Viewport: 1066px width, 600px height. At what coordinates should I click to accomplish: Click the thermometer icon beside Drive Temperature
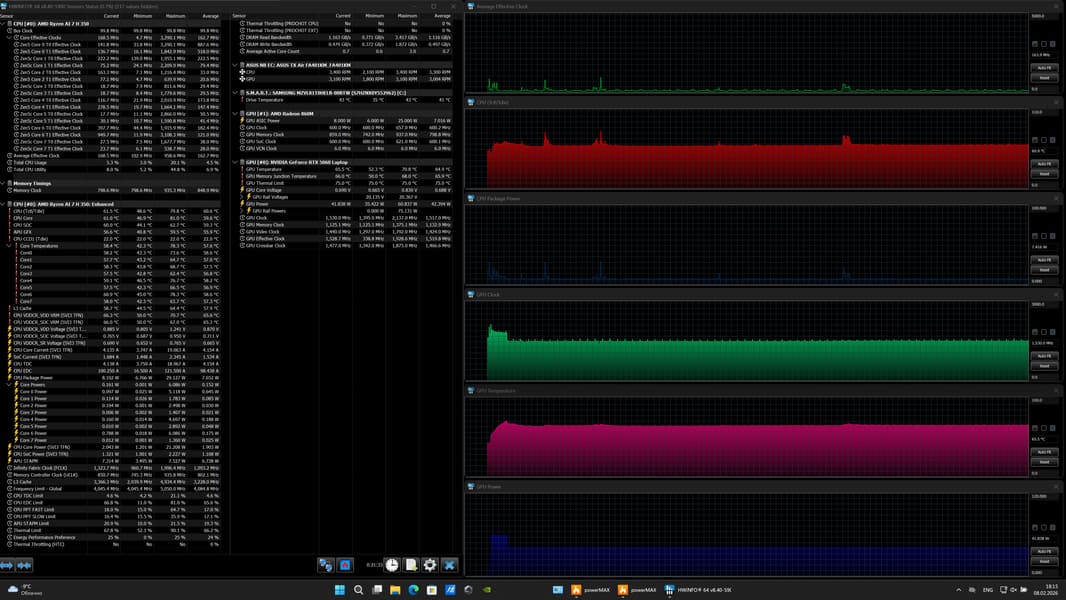(242, 100)
